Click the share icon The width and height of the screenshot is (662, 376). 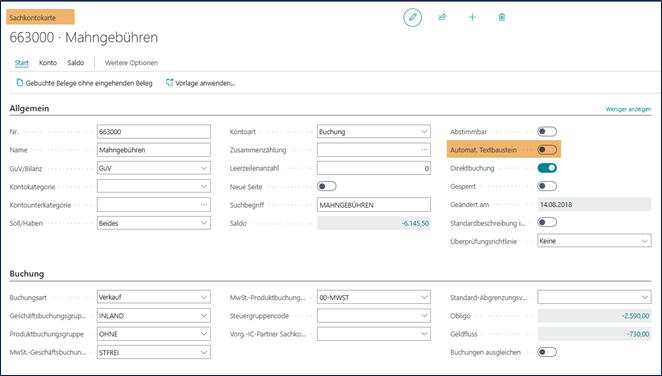point(442,17)
